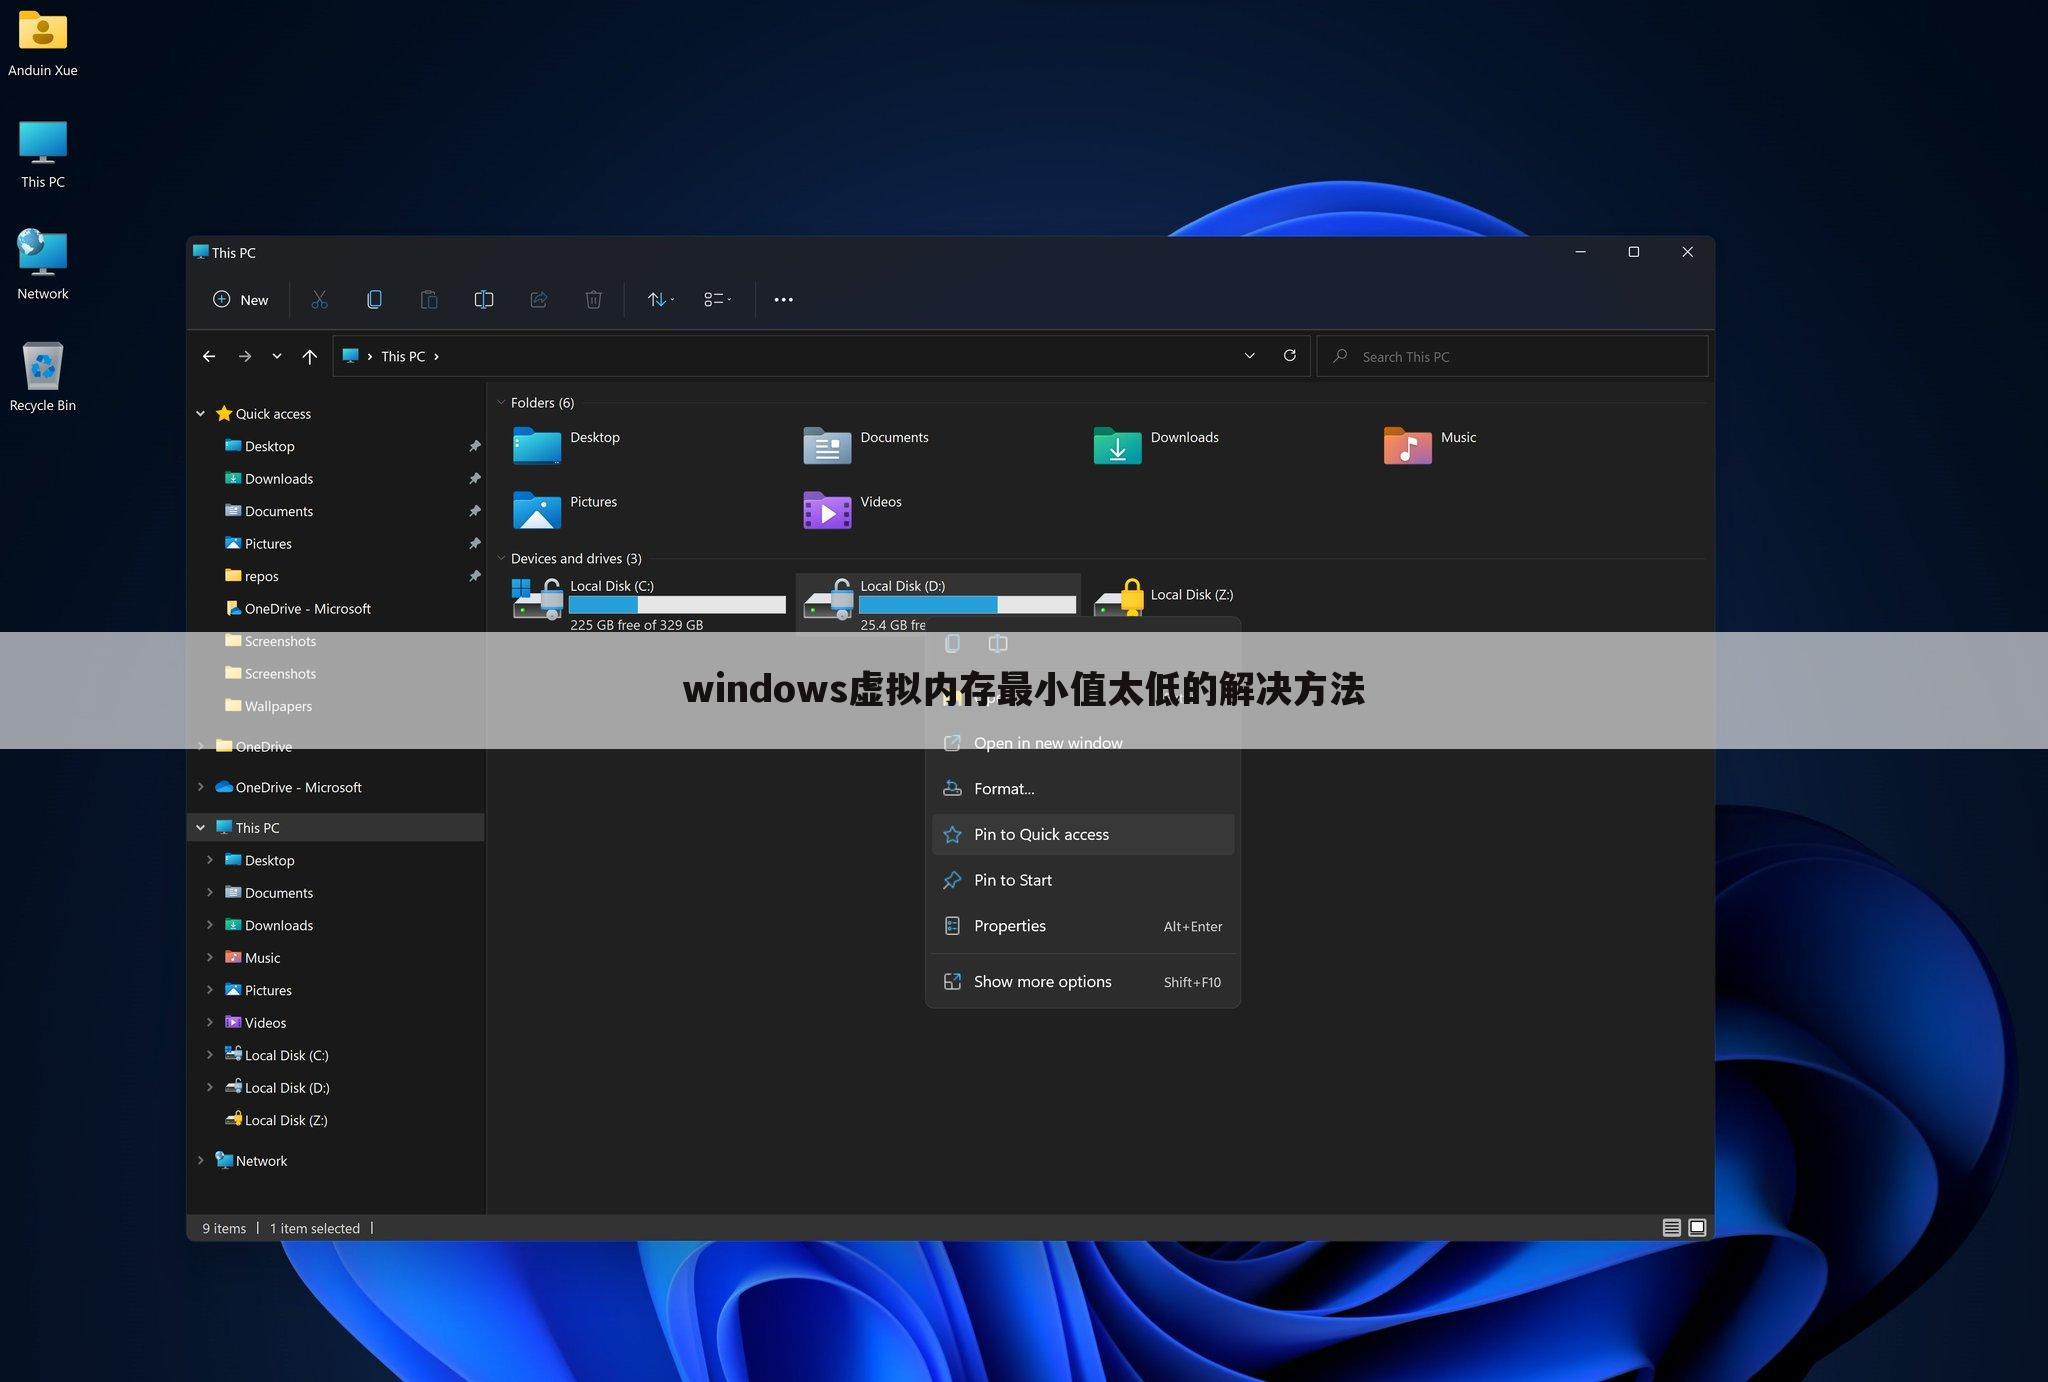Click Rename icon in context menu

click(x=998, y=643)
